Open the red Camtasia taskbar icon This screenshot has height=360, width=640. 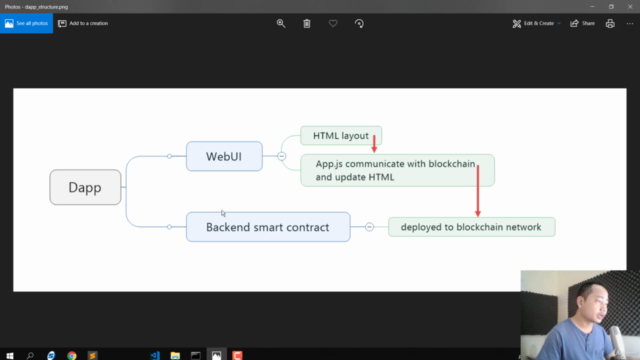(237, 356)
